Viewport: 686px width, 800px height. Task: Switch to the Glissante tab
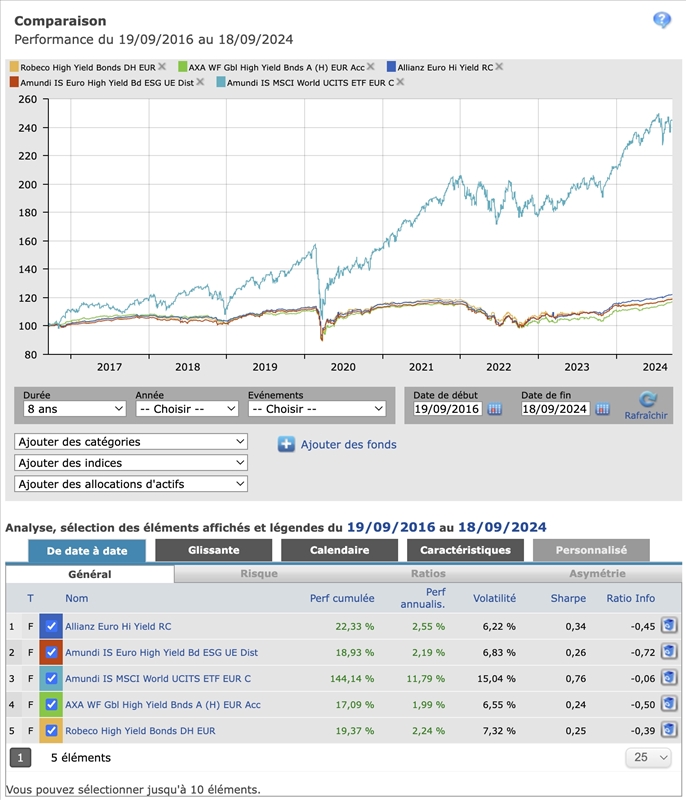pos(213,550)
